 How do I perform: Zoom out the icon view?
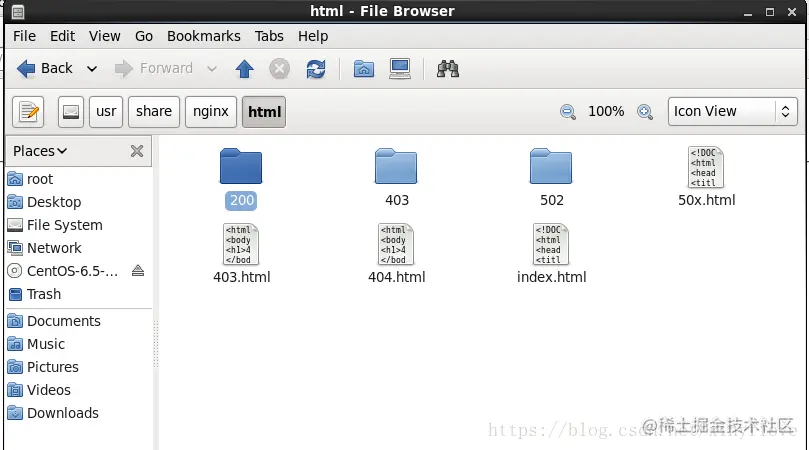[x=568, y=111]
